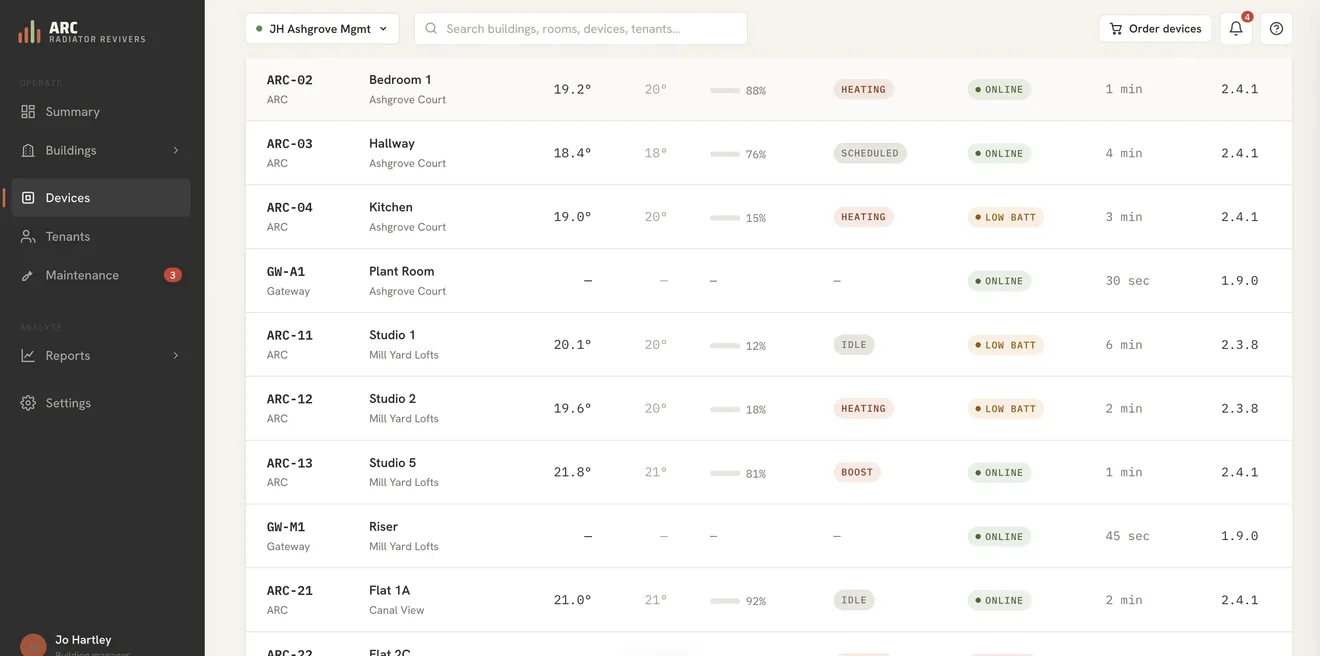Click firmware 1.9.0 in GW-M1 row
Image resolution: width=1320 pixels, height=656 pixels.
coord(1240,536)
